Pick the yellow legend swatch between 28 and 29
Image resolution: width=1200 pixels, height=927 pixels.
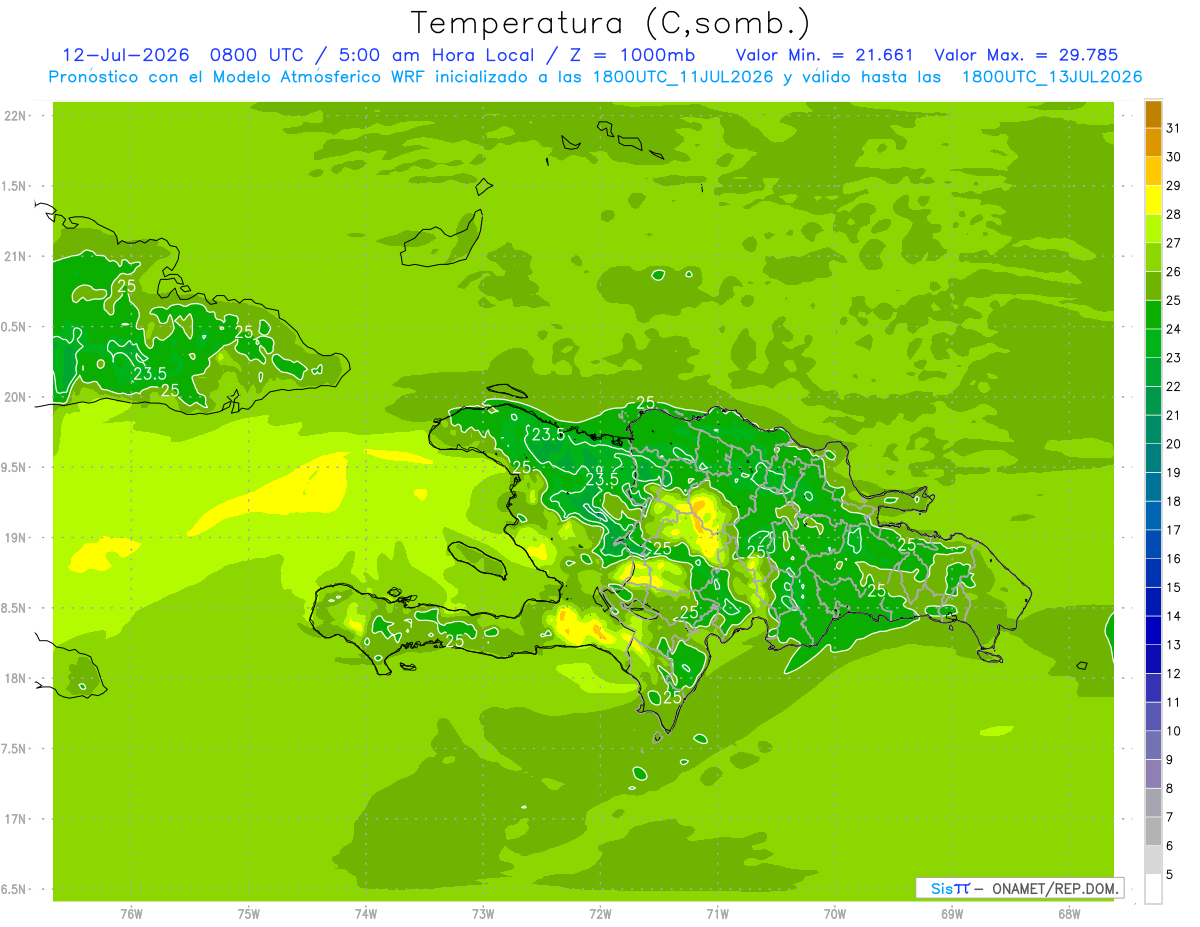[1153, 200]
